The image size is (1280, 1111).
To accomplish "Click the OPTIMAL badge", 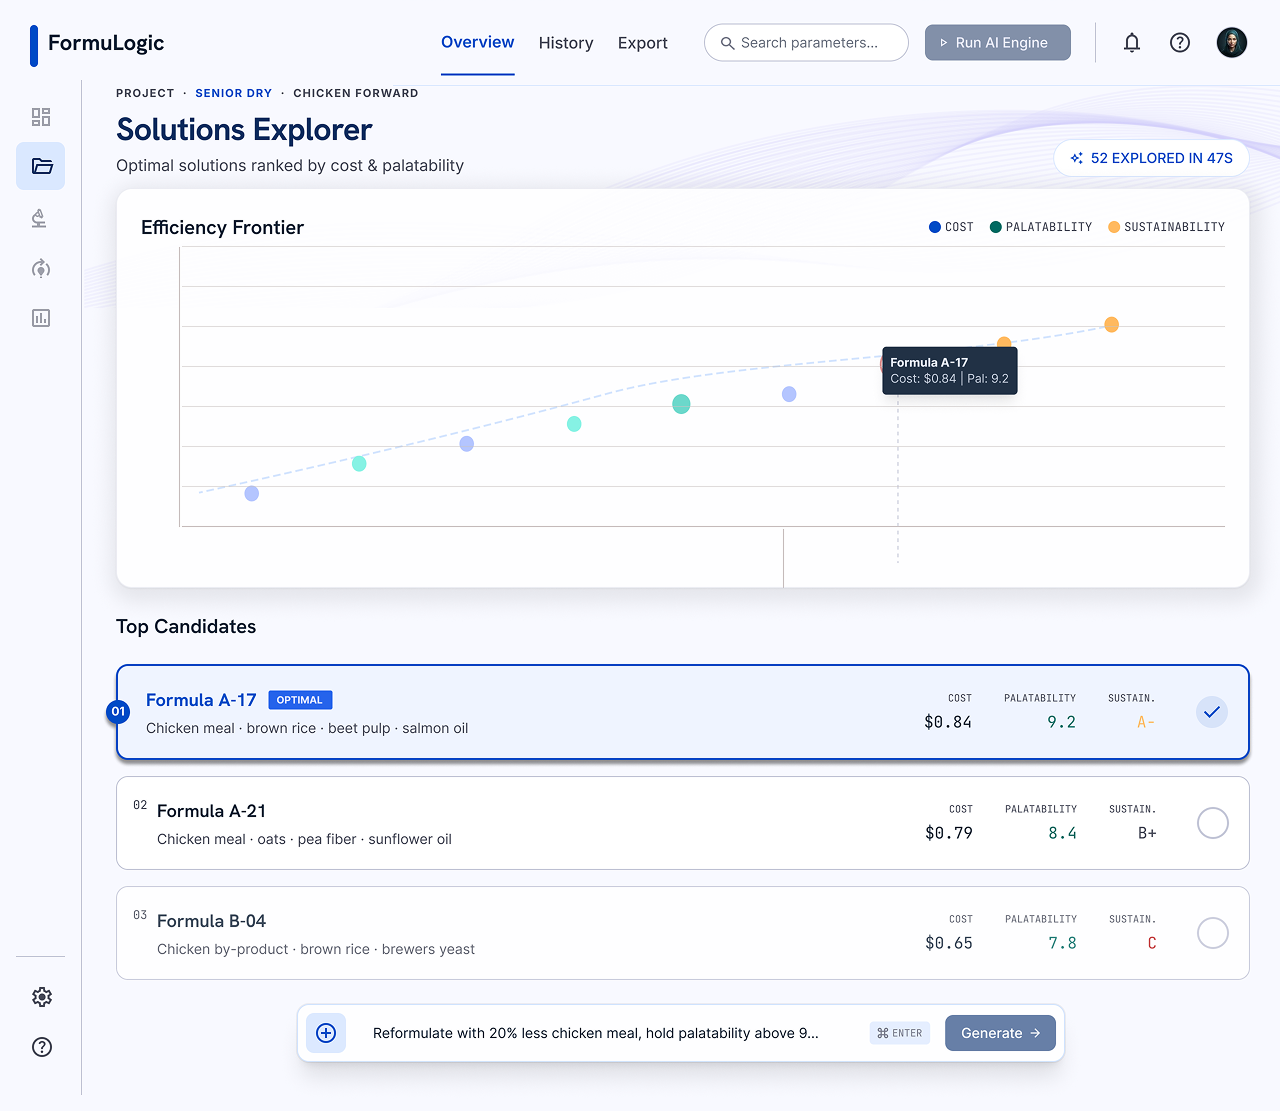I will (300, 700).
